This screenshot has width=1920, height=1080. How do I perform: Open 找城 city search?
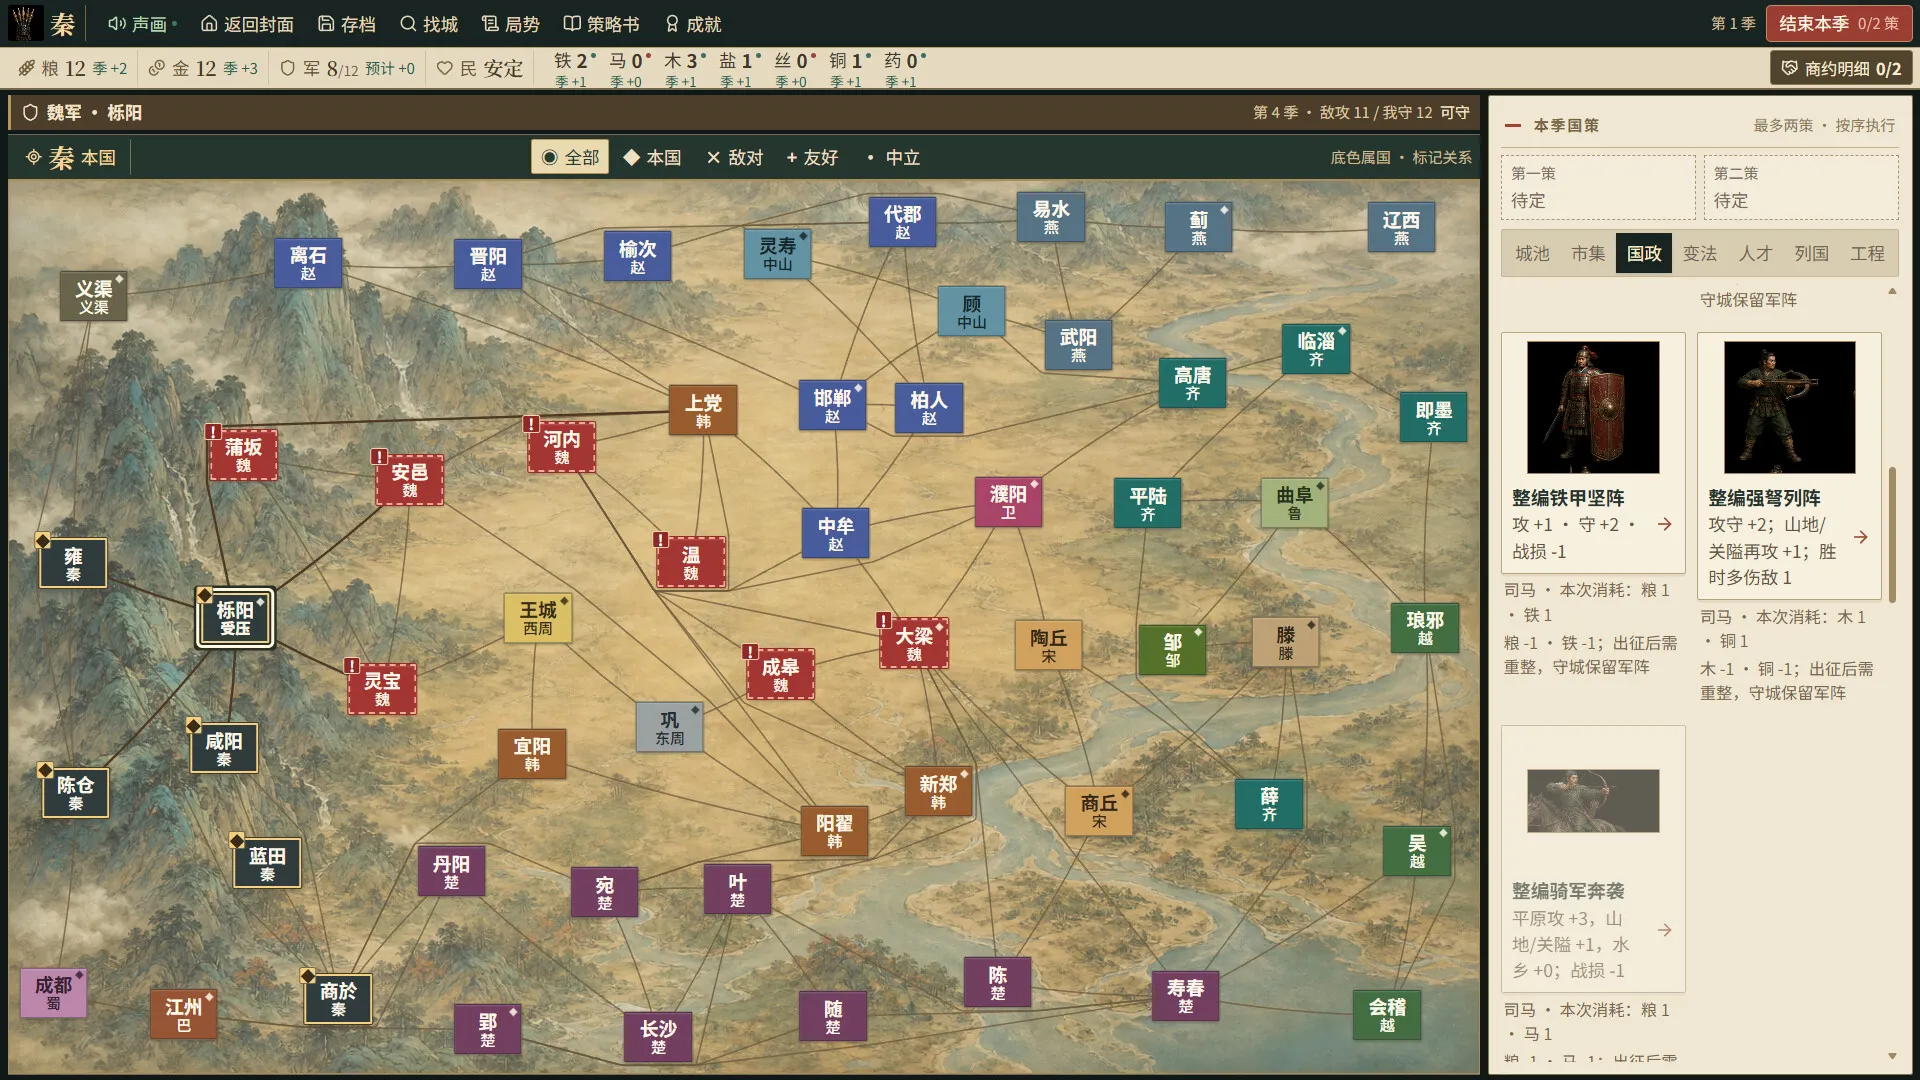pyautogui.click(x=429, y=23)
